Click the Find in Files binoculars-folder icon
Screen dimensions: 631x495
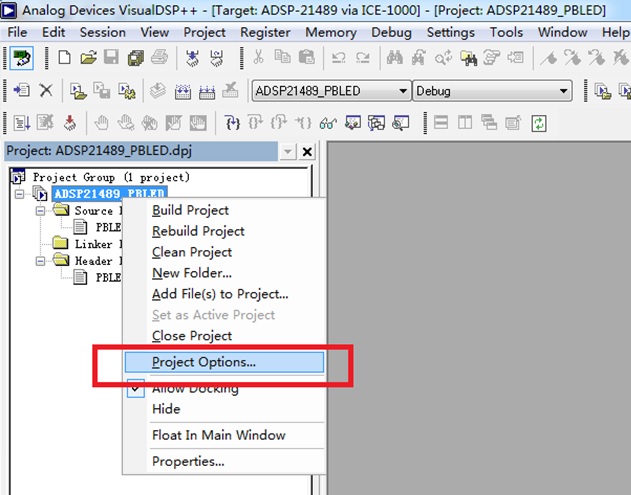pos(468,58)
